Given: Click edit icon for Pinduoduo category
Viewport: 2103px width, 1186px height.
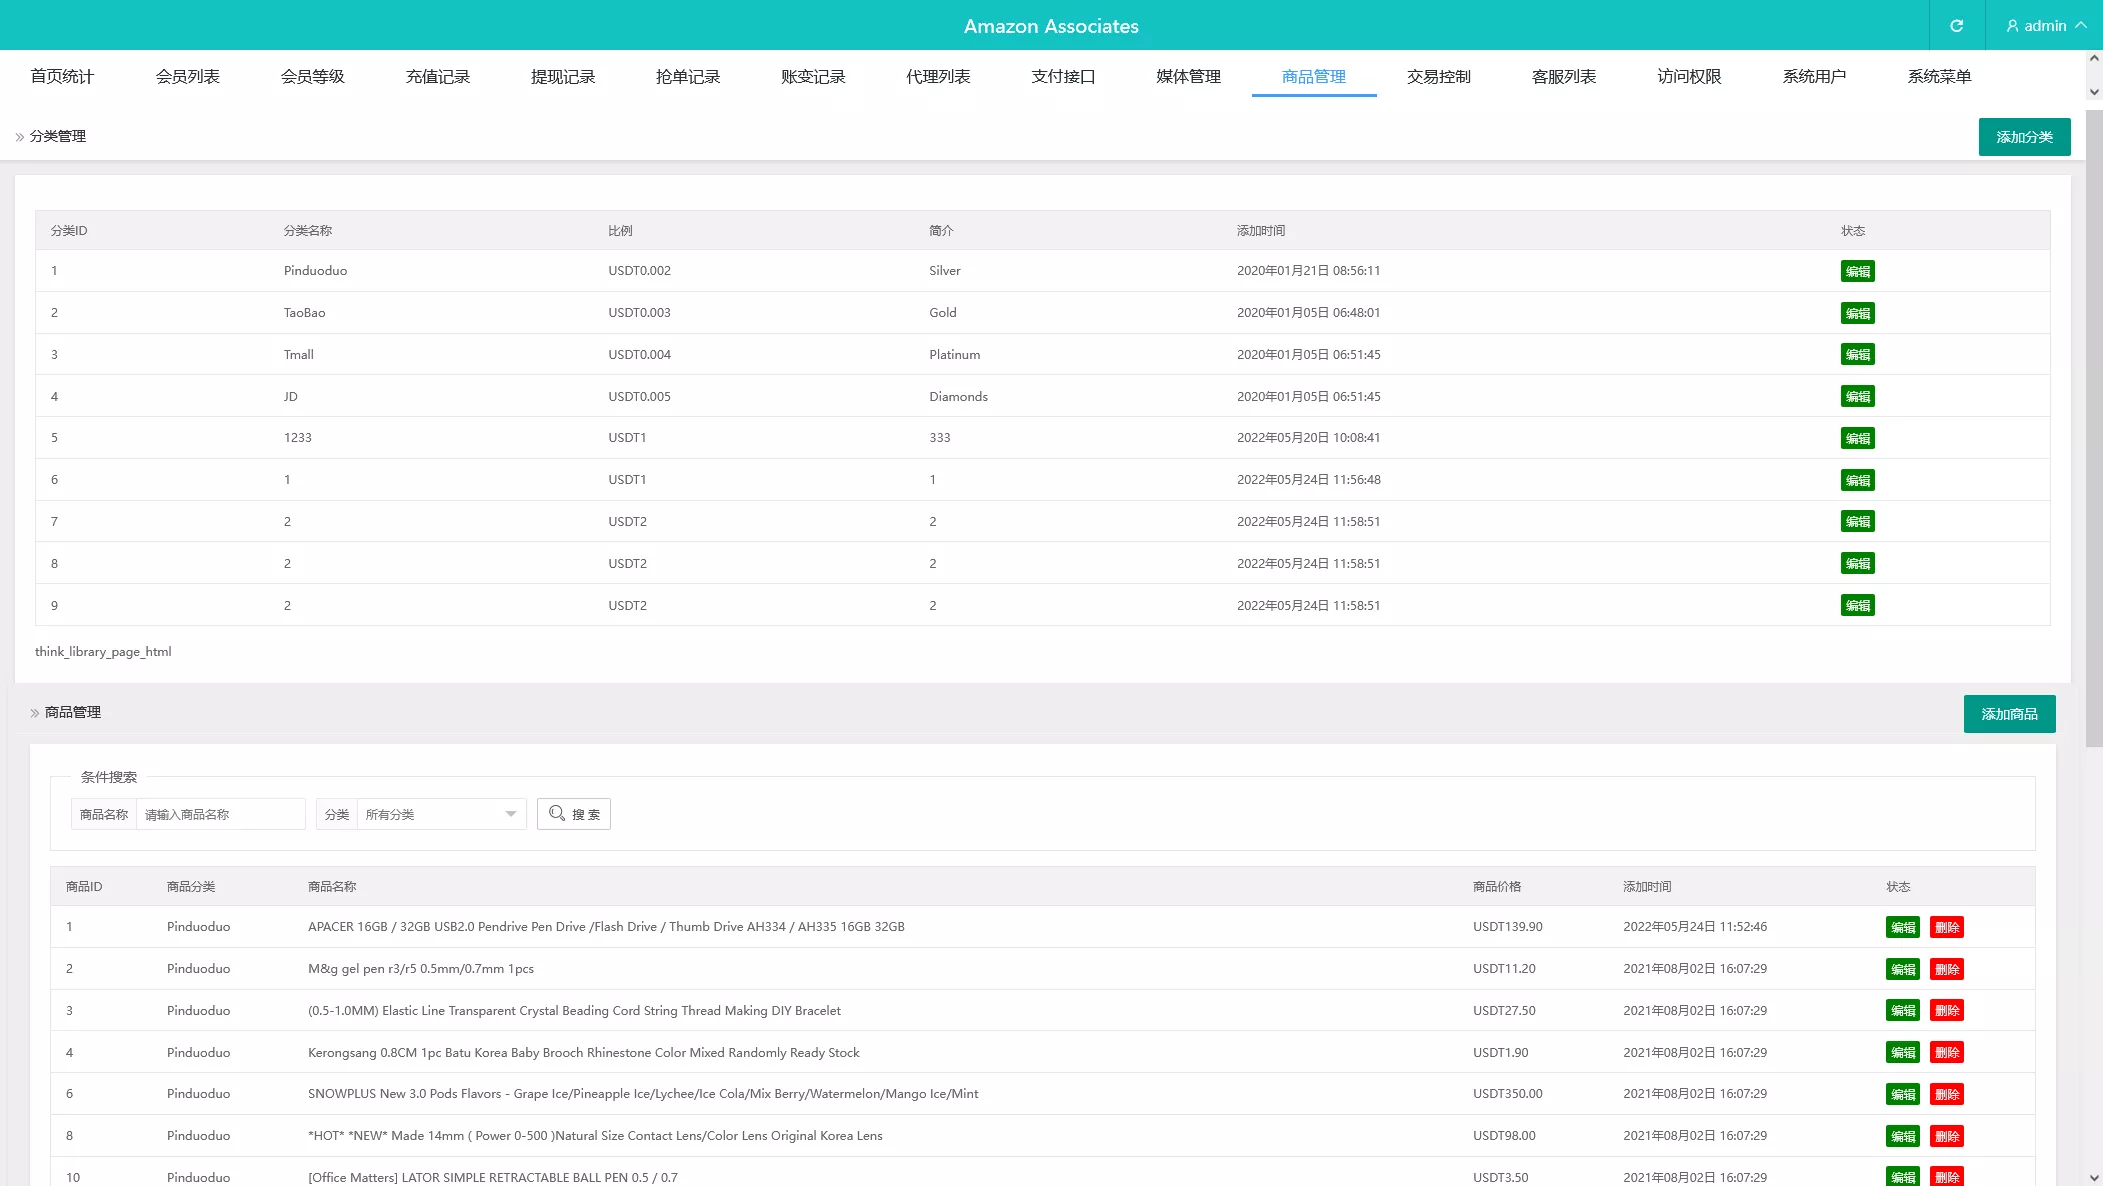Looking at the screenshot, I should pyautogui.click(x=1857, y=271).
